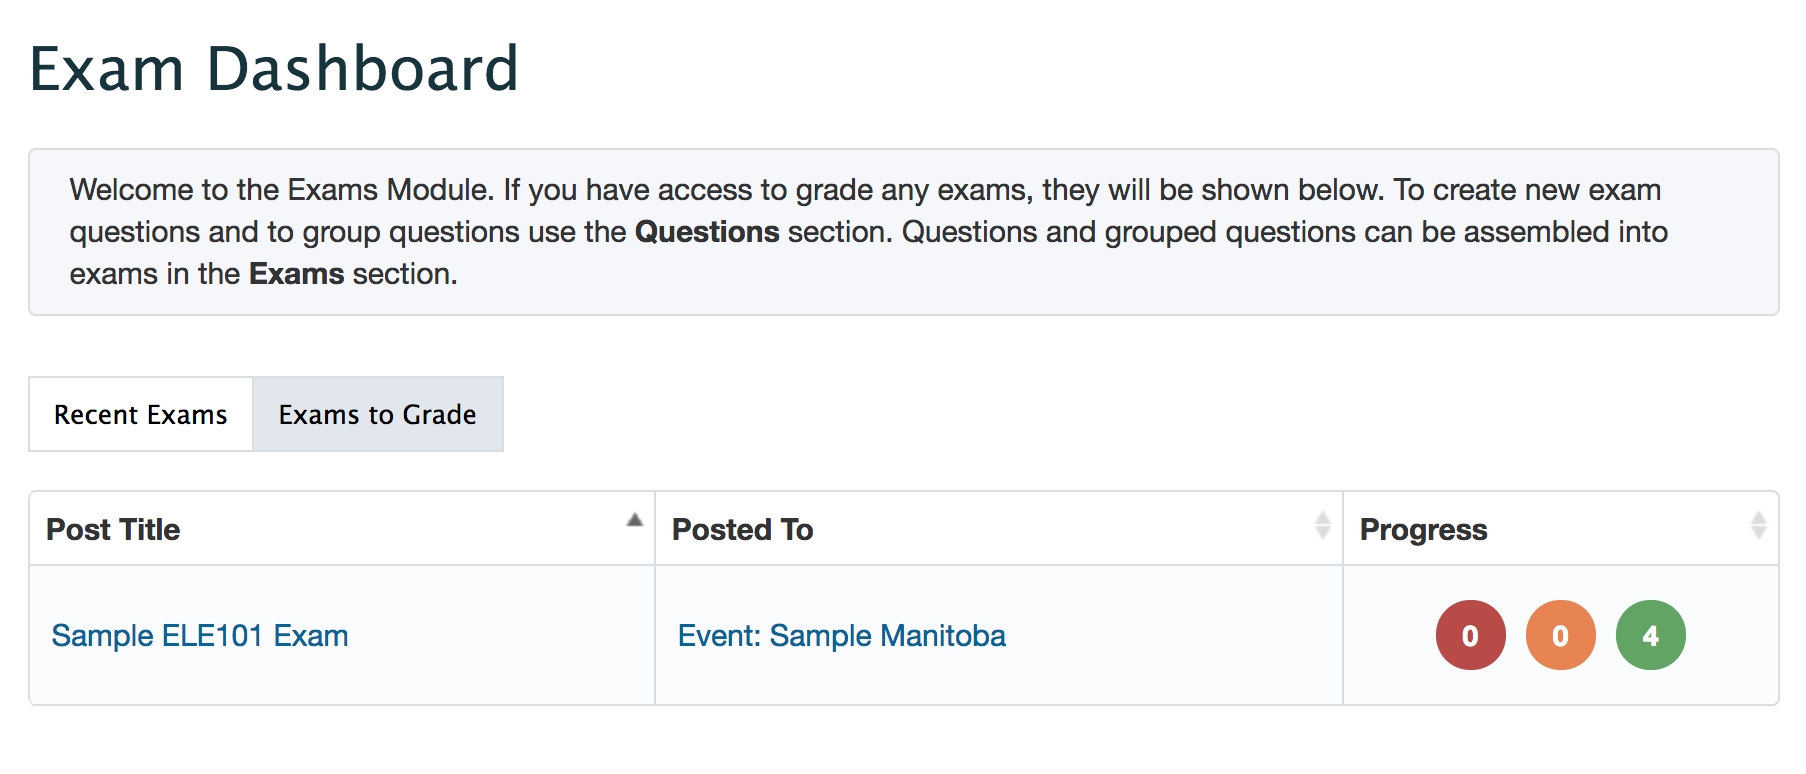Click the Posted To column sort arrows
This screenshot has width=1806, height=774.
(1322, 525)
